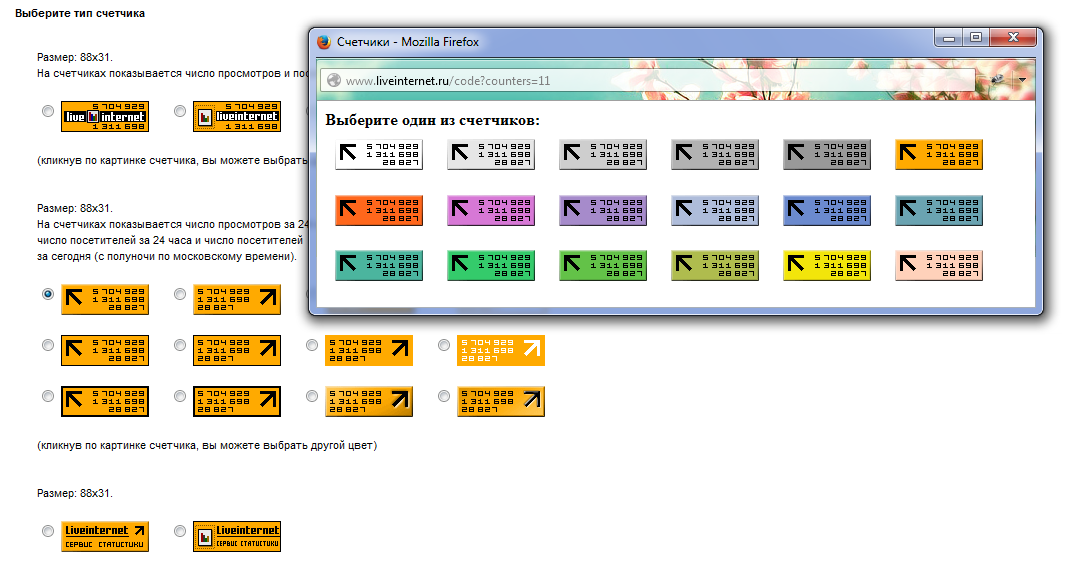
Task: Click the 'Liveinternet сервис статистики' banner with the chart icon
Action: 237,536
